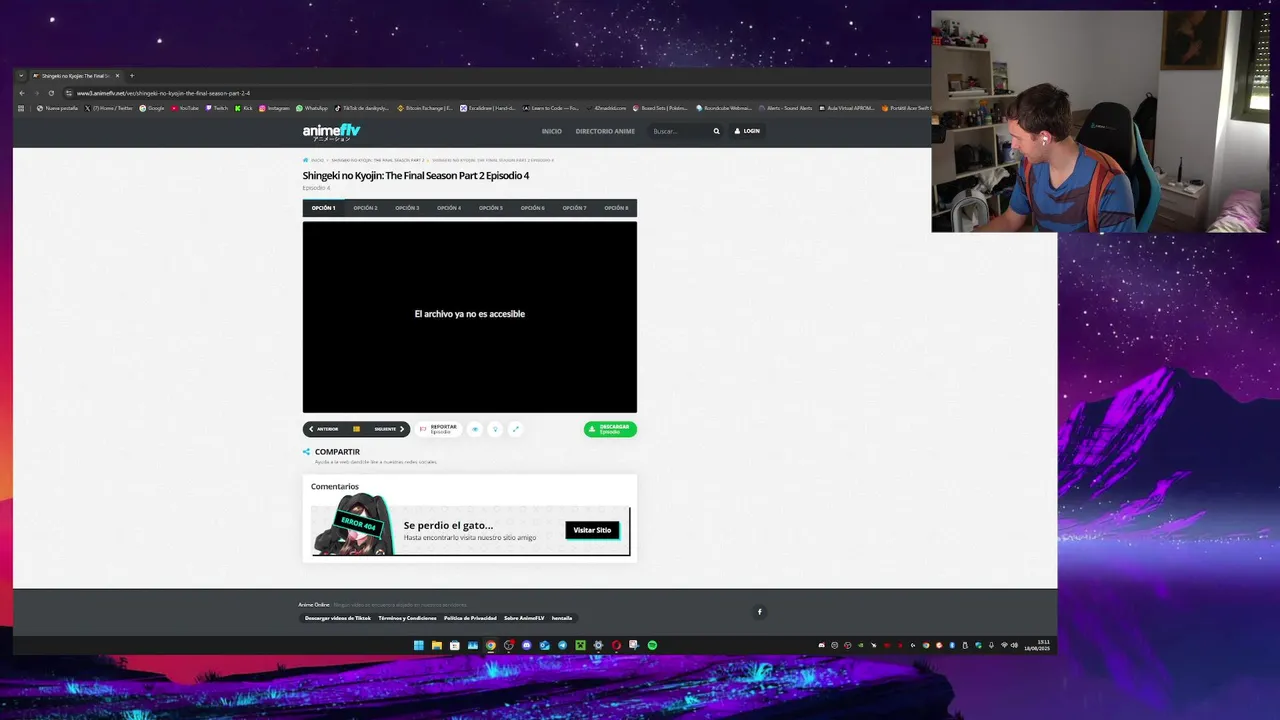Open Términos y Condiciones link
The height and width of the screenshot is (720, 1280).
407,618
